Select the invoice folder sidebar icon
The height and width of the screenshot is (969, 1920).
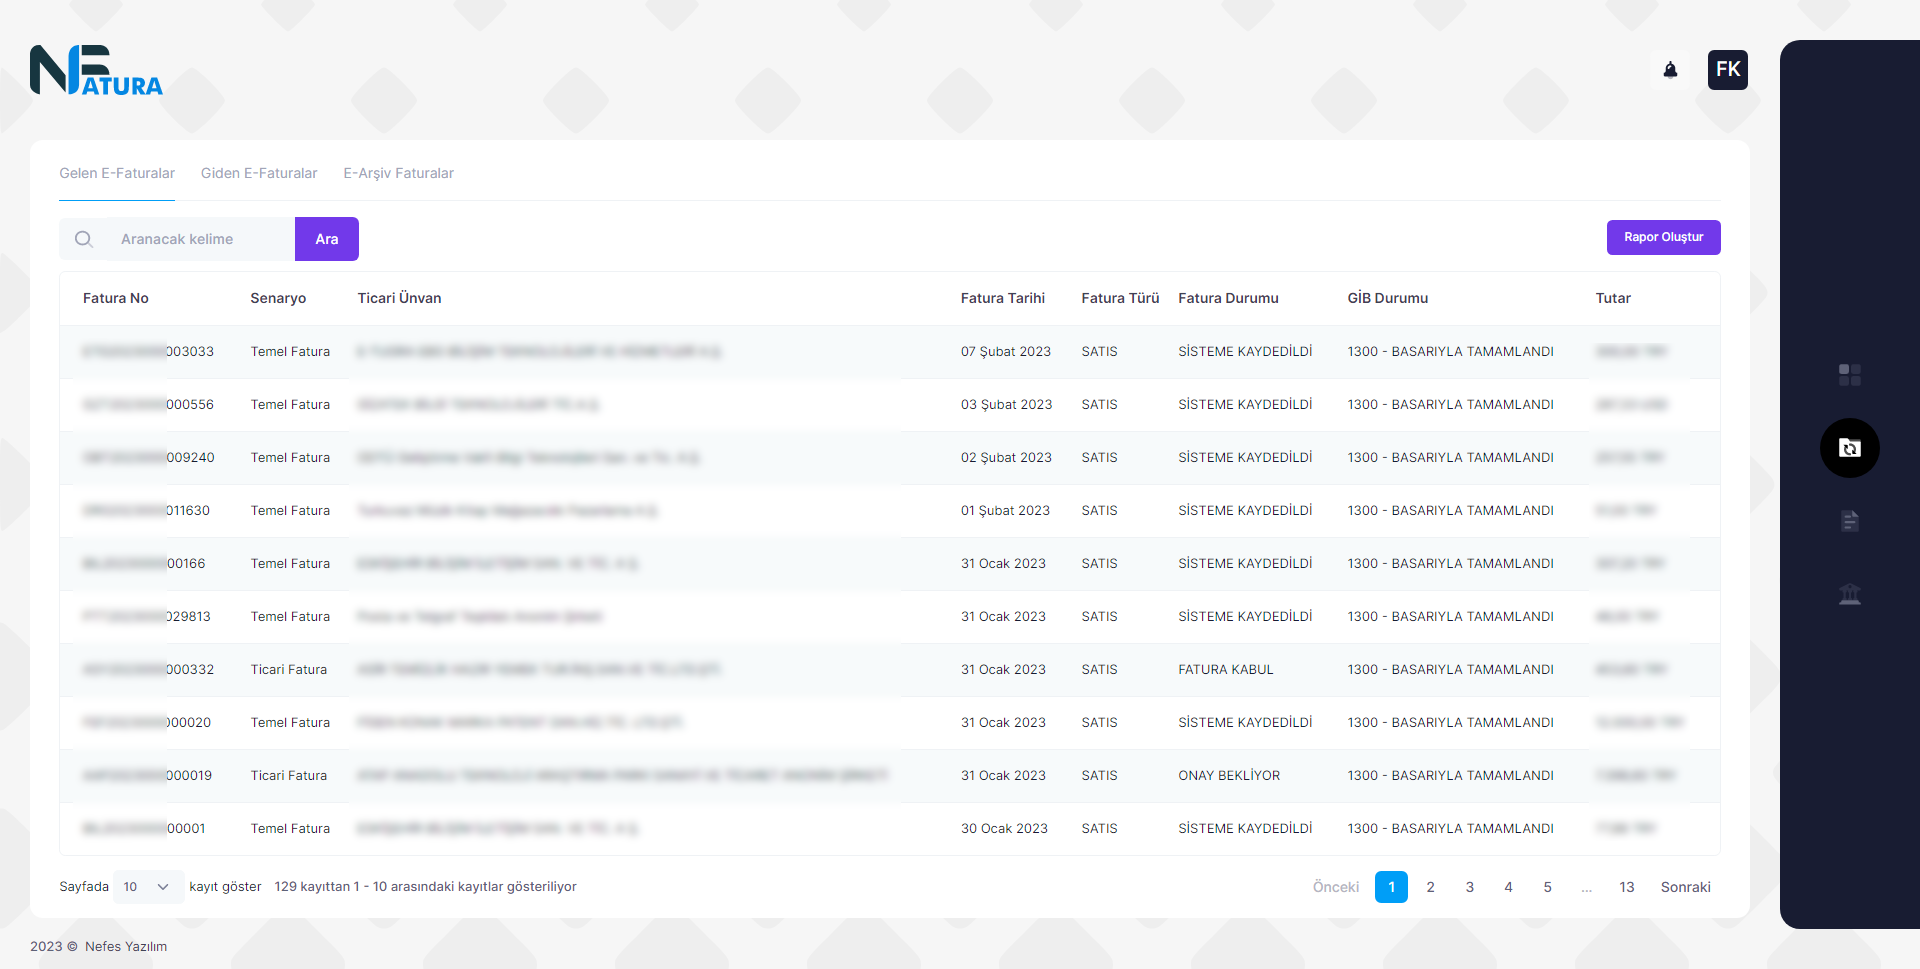tap(1849, 448)
